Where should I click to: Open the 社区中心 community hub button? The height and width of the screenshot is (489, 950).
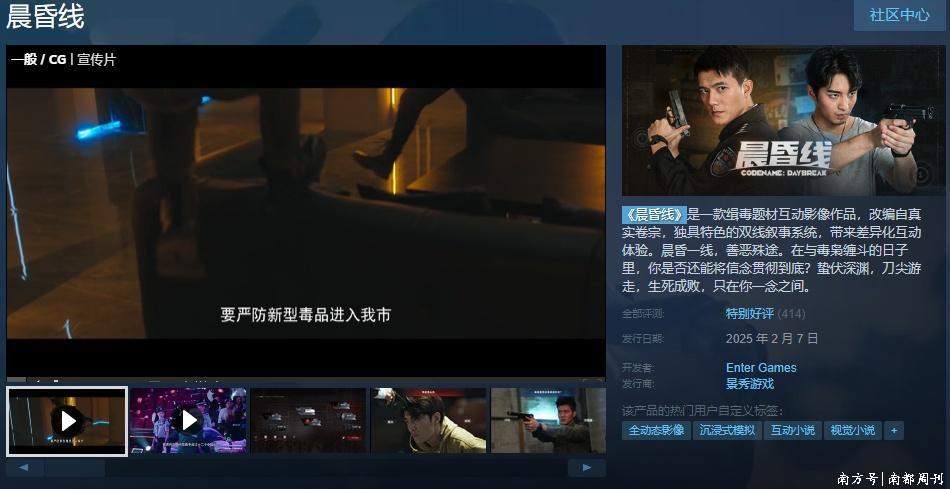[x=899, y=15]
